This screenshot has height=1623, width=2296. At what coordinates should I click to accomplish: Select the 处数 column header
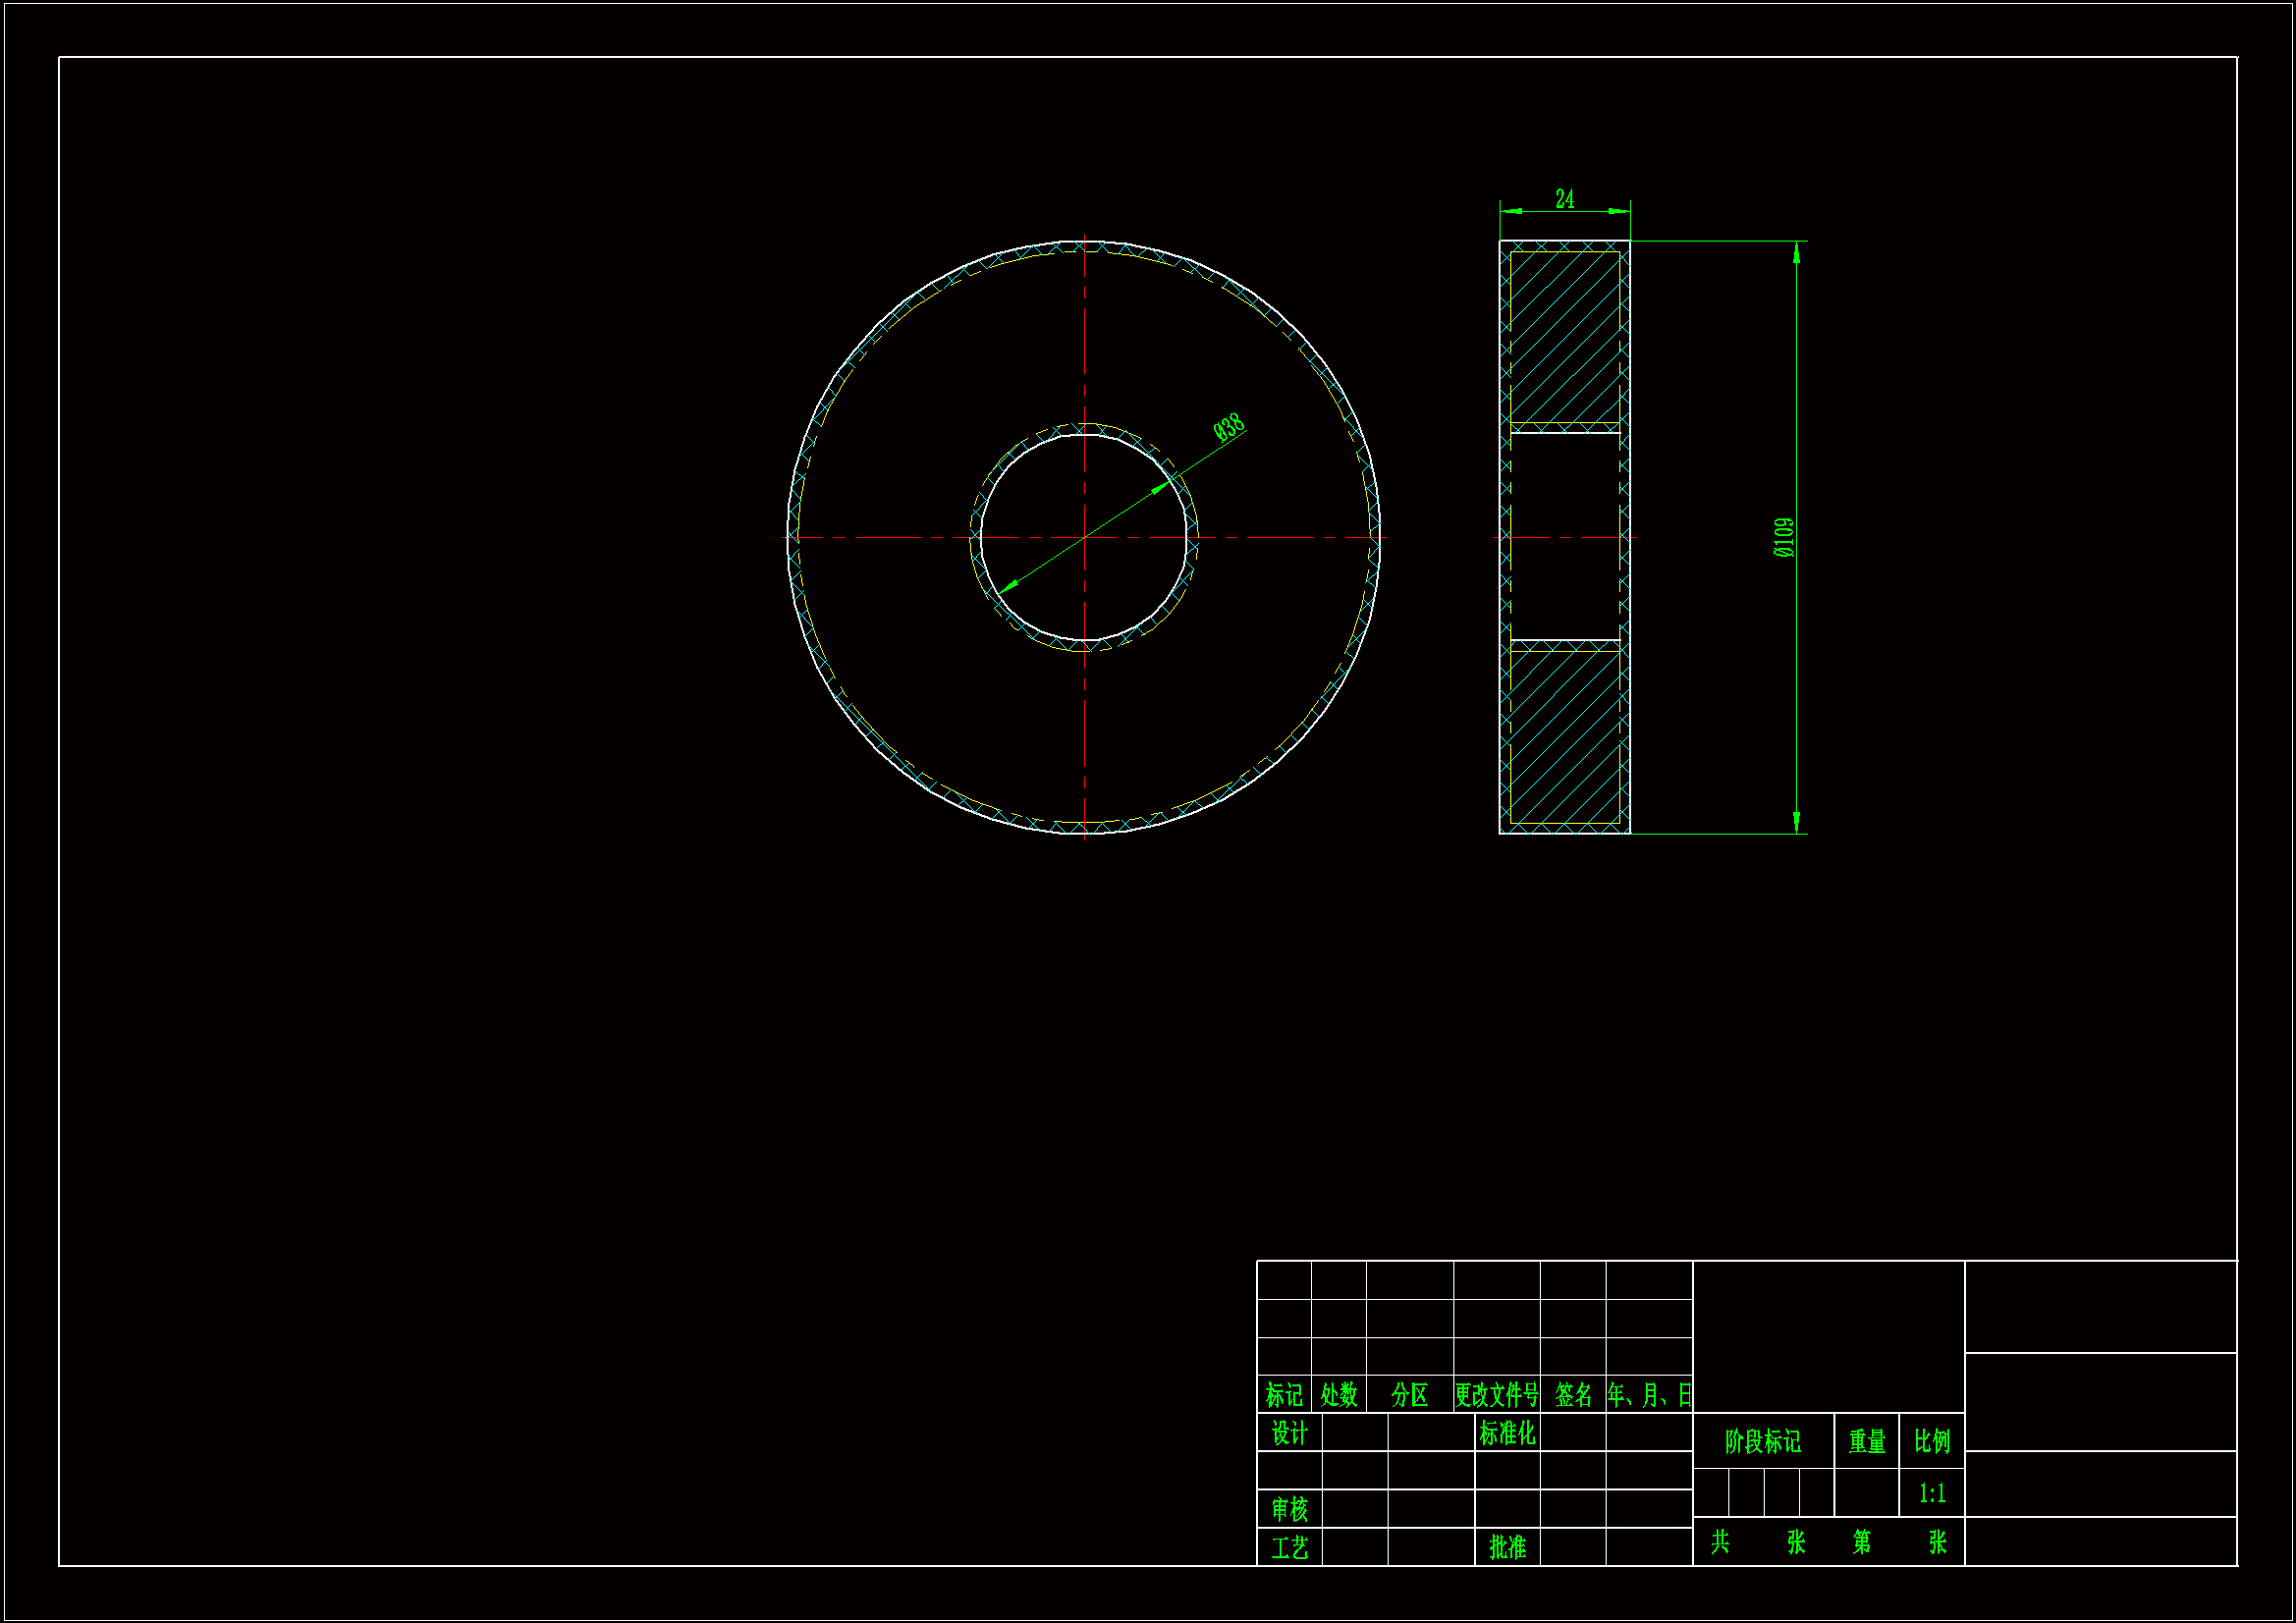point(1338,1394)
